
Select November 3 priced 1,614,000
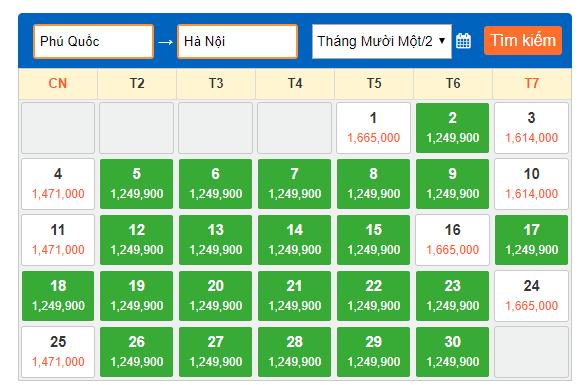[531, 128]
